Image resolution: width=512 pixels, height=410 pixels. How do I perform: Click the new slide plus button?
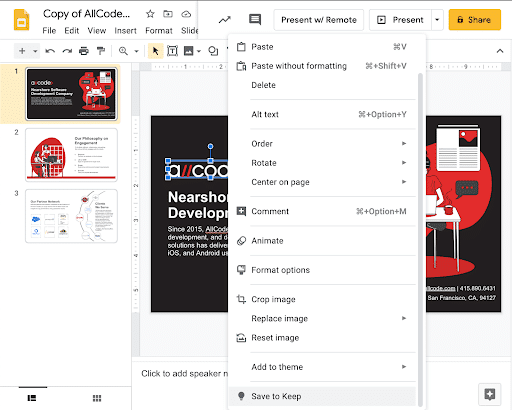pyautogui.click(x=22, y=51)
